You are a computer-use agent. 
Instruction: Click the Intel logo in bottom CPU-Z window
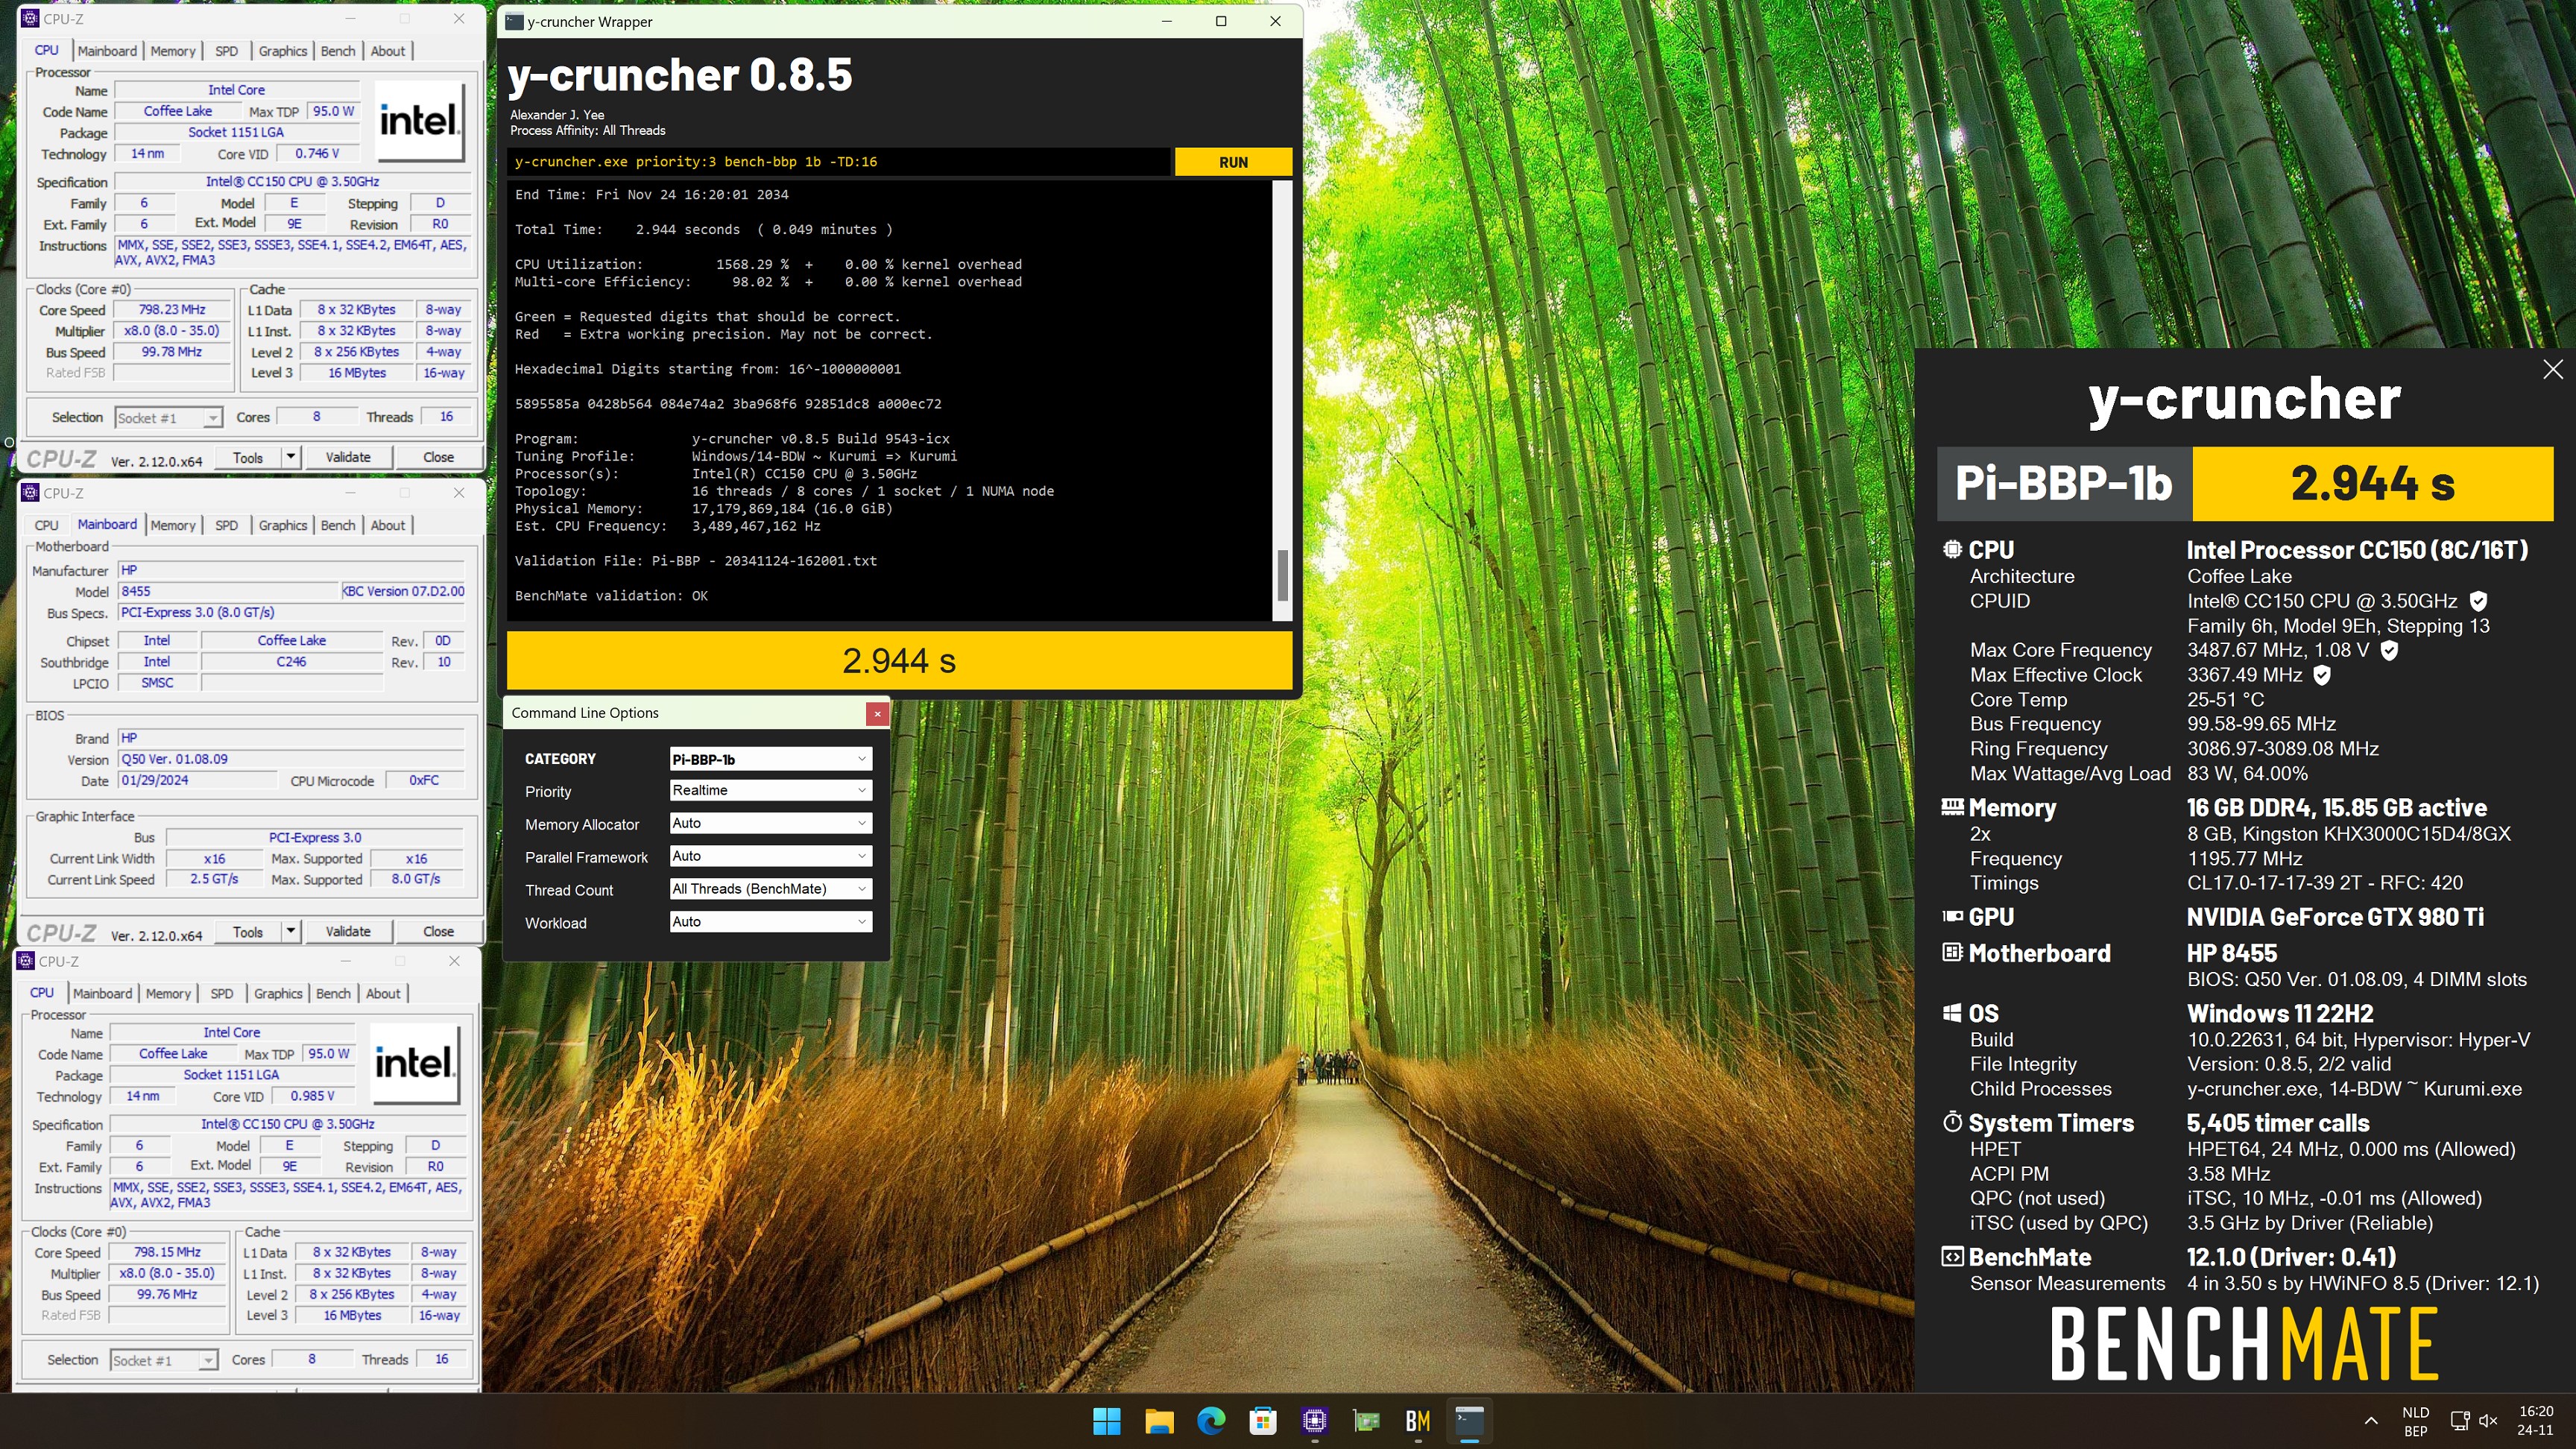tap(415, 1063)
